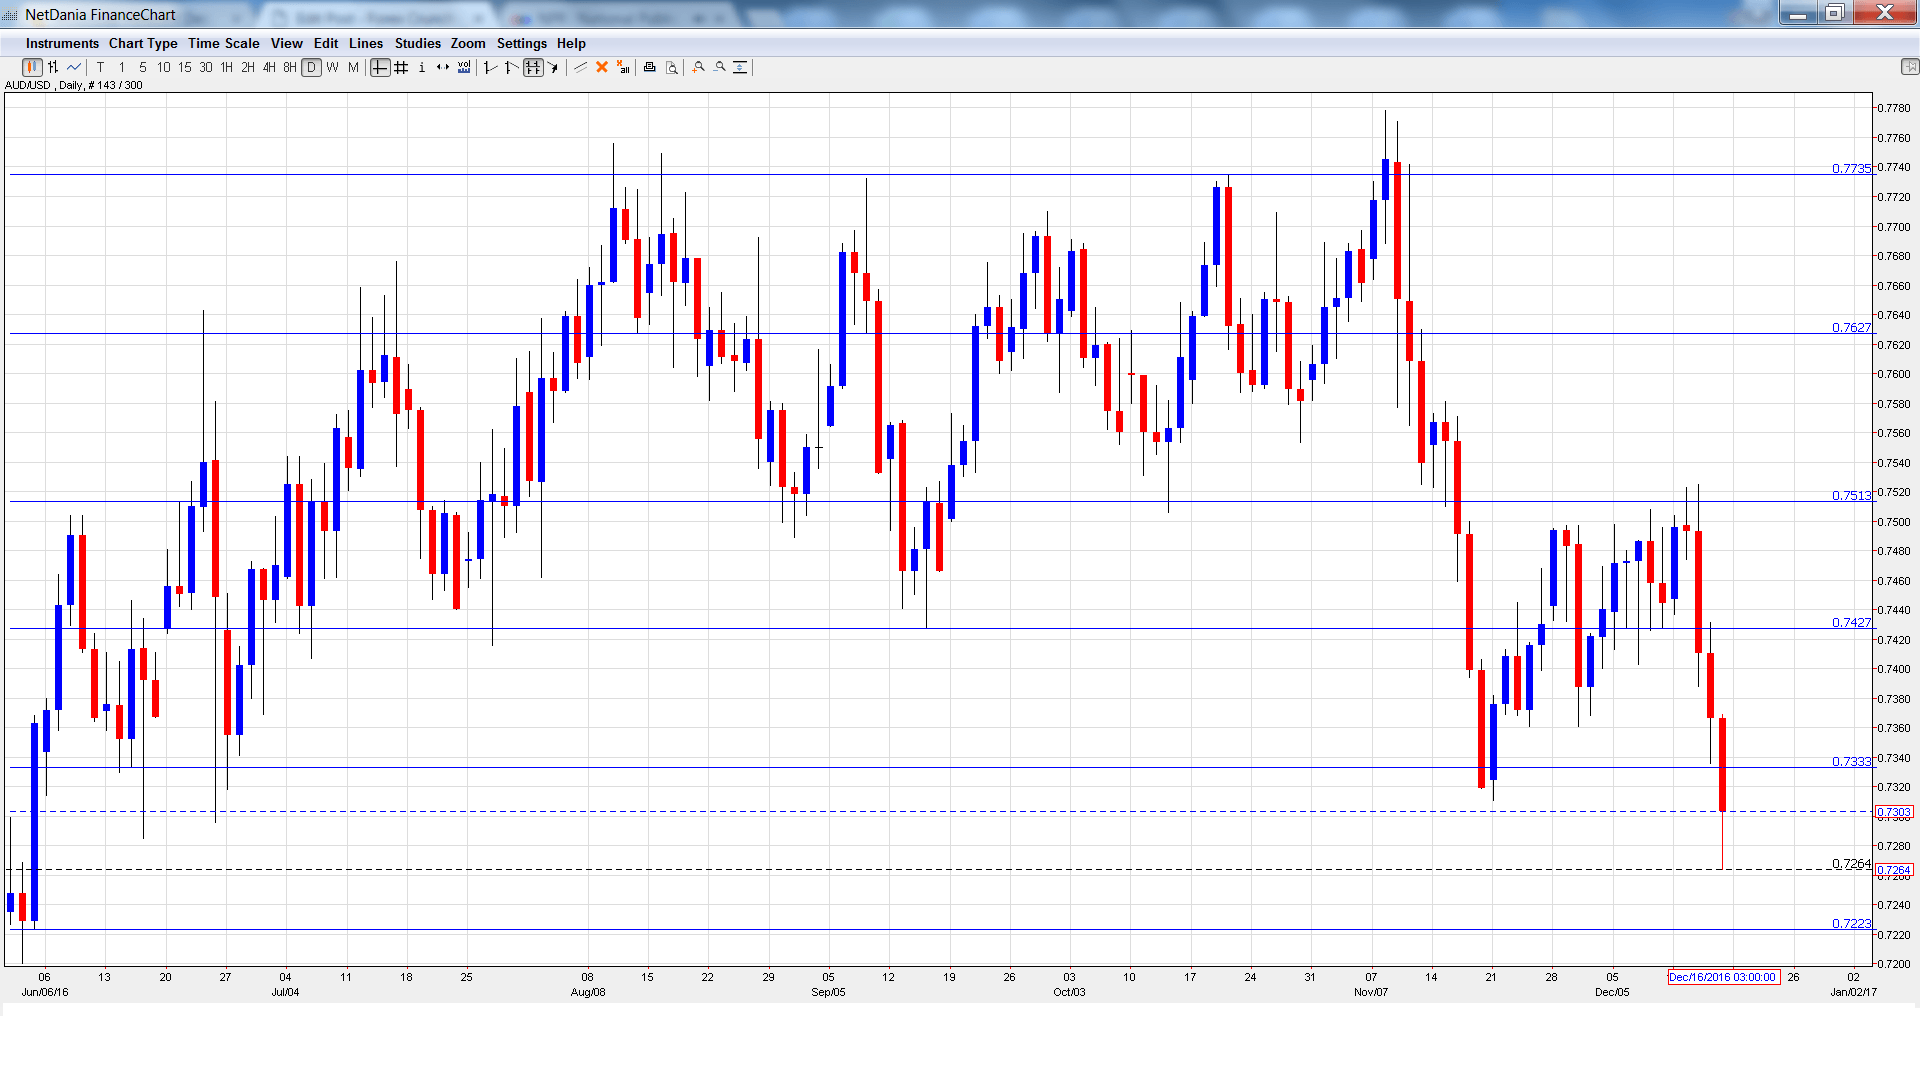This screenshot has width=1920, height=1080.
Task: Open the Time Scale menu
Action: coord(223,43)
